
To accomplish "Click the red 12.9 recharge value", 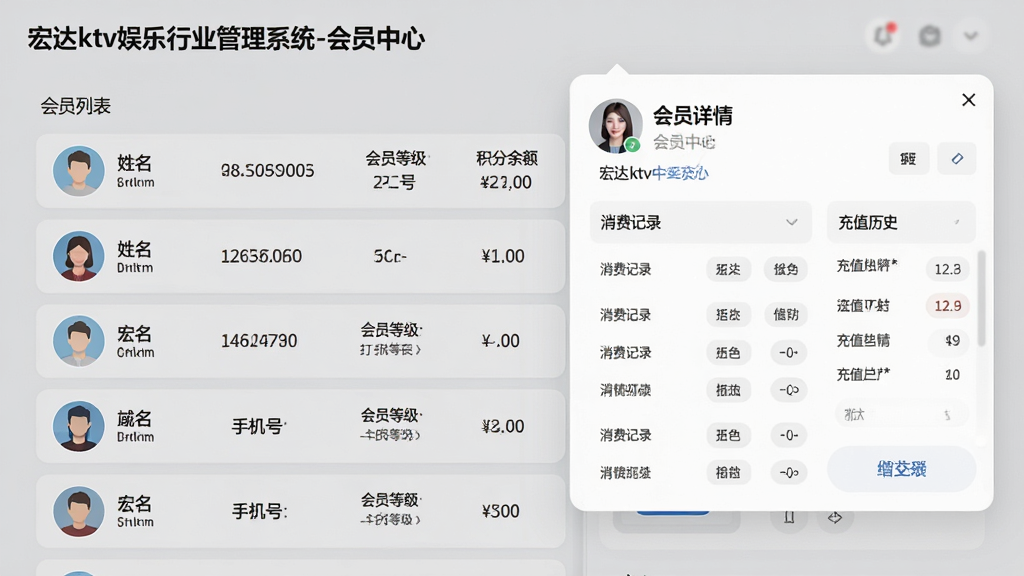I will coord(947,306).
